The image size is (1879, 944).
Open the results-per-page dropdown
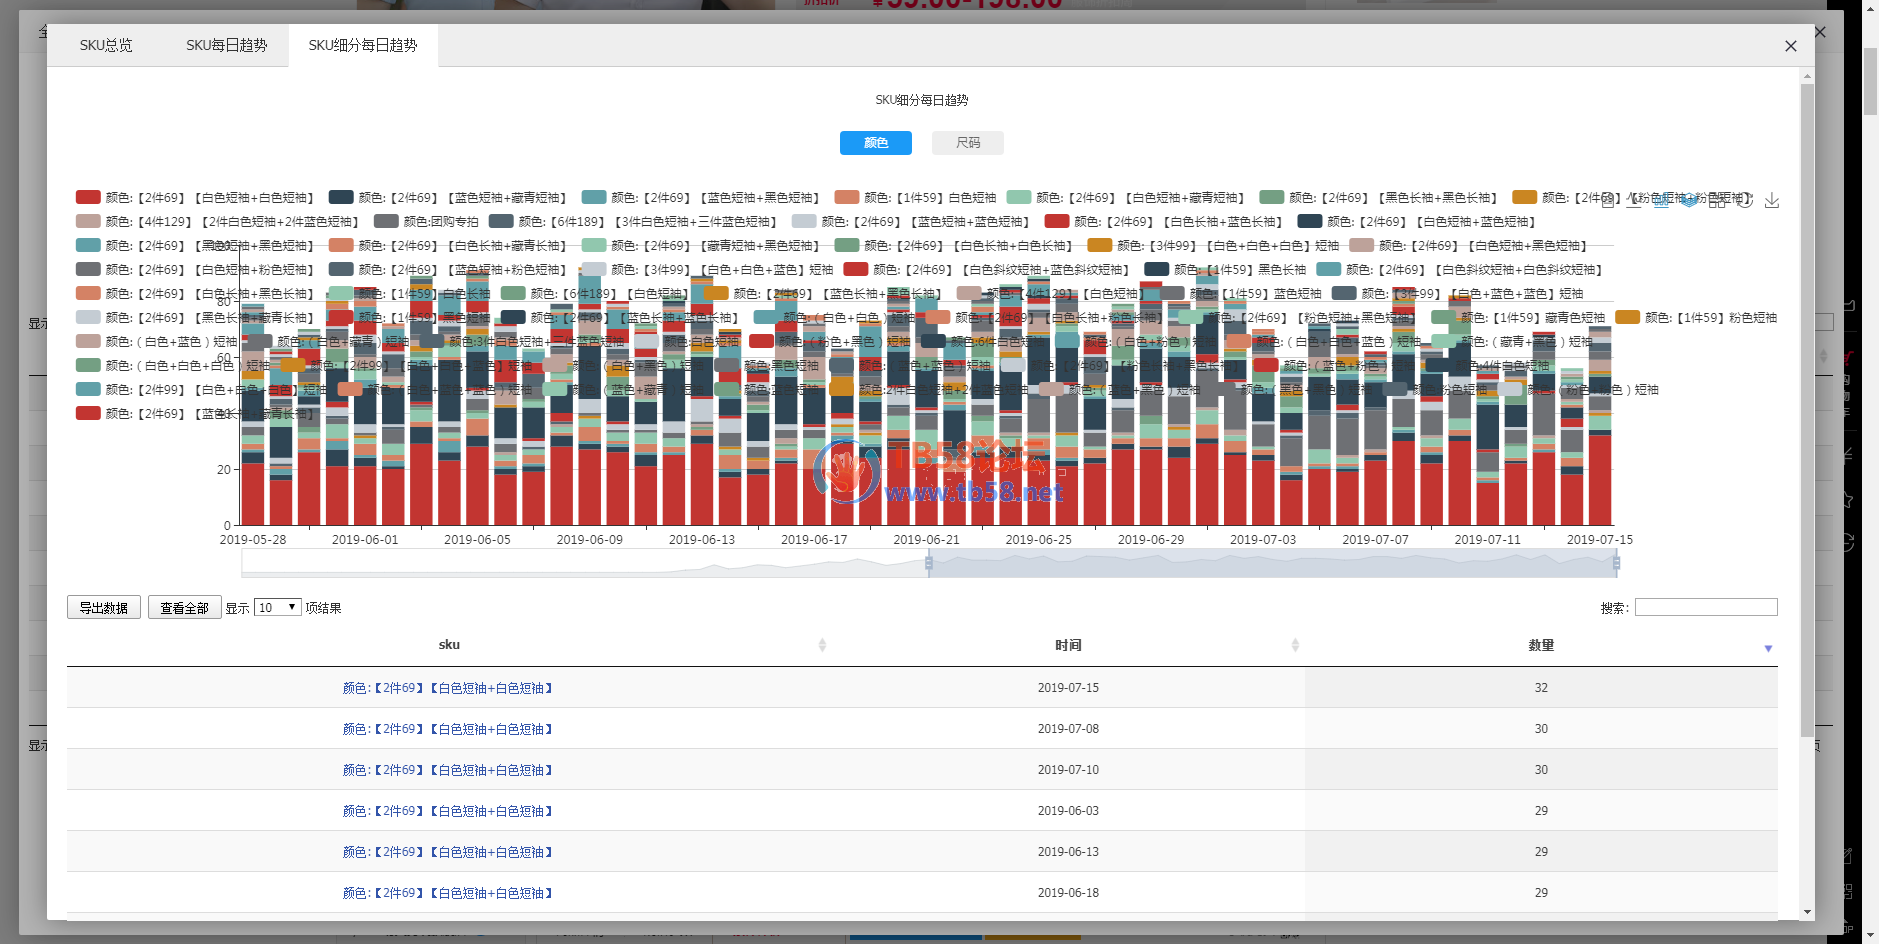coord(278,607)
